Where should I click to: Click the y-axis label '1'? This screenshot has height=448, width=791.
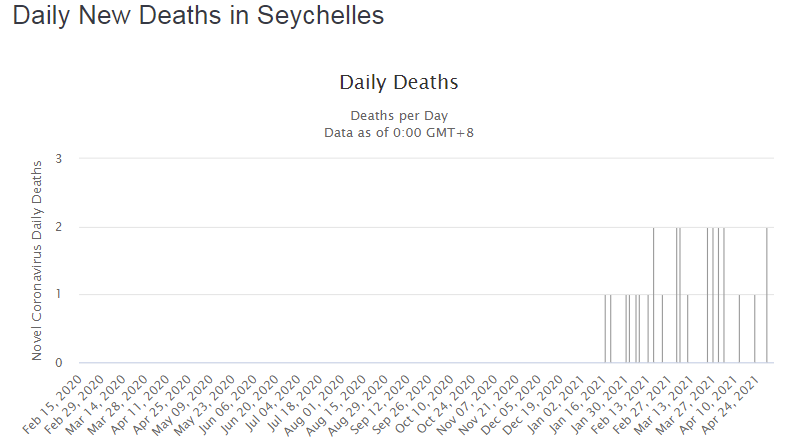click(59, 294)
